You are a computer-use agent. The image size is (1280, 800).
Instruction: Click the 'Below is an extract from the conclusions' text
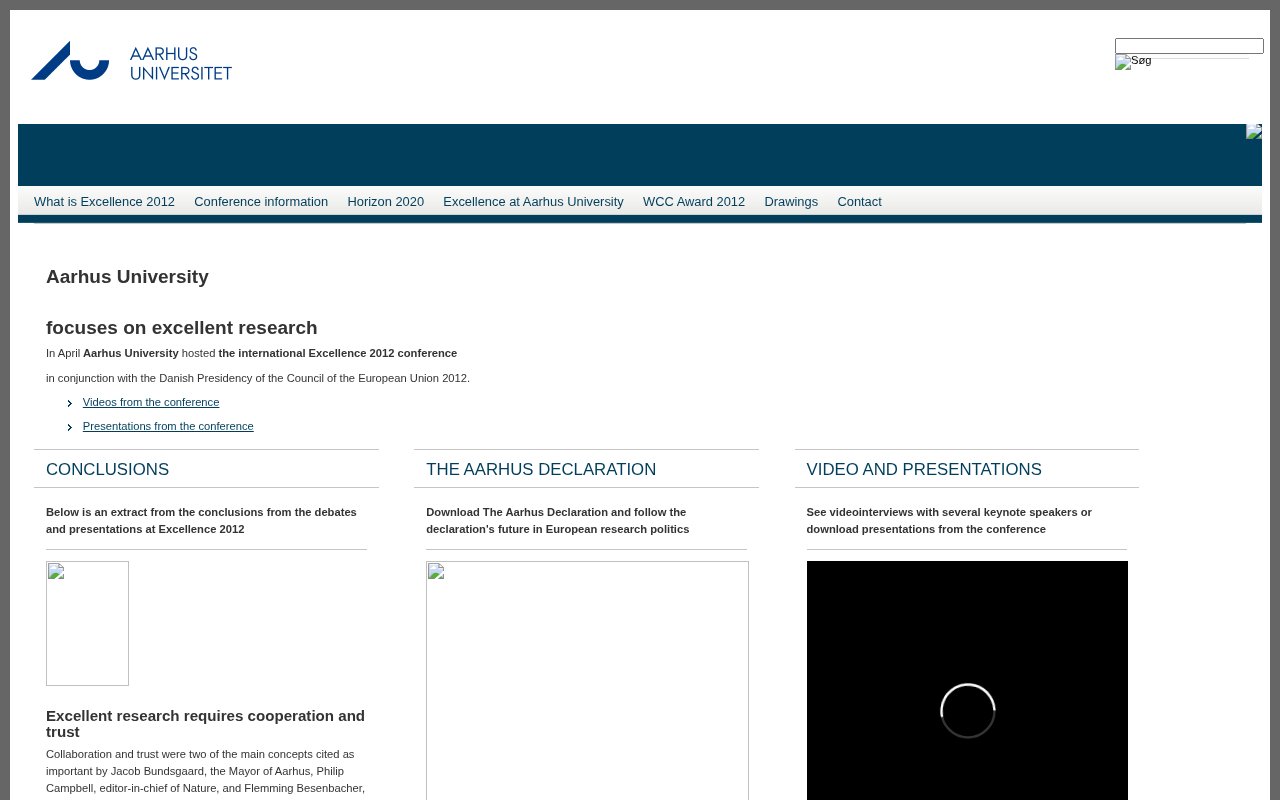coord(201,521)
